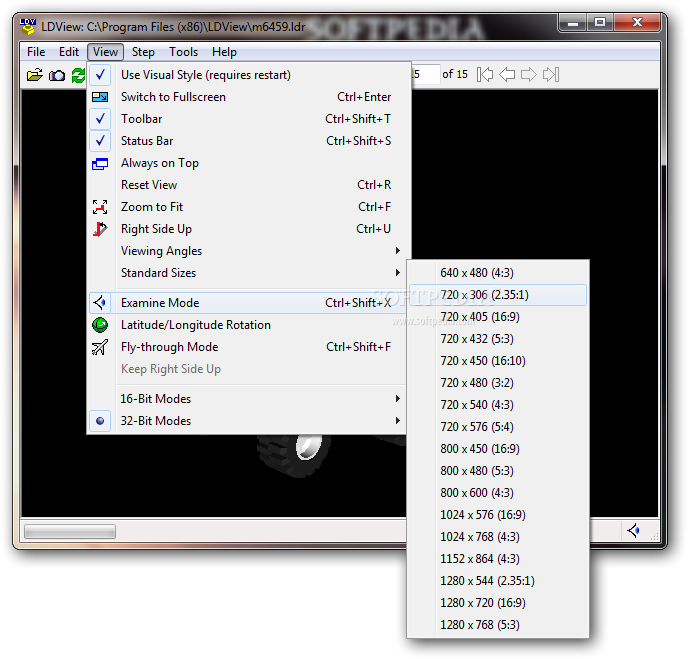This screenshot has height=659, width=688.
Task: Select 800 x 480 (5:3) size
Action: tap(498, 471)
